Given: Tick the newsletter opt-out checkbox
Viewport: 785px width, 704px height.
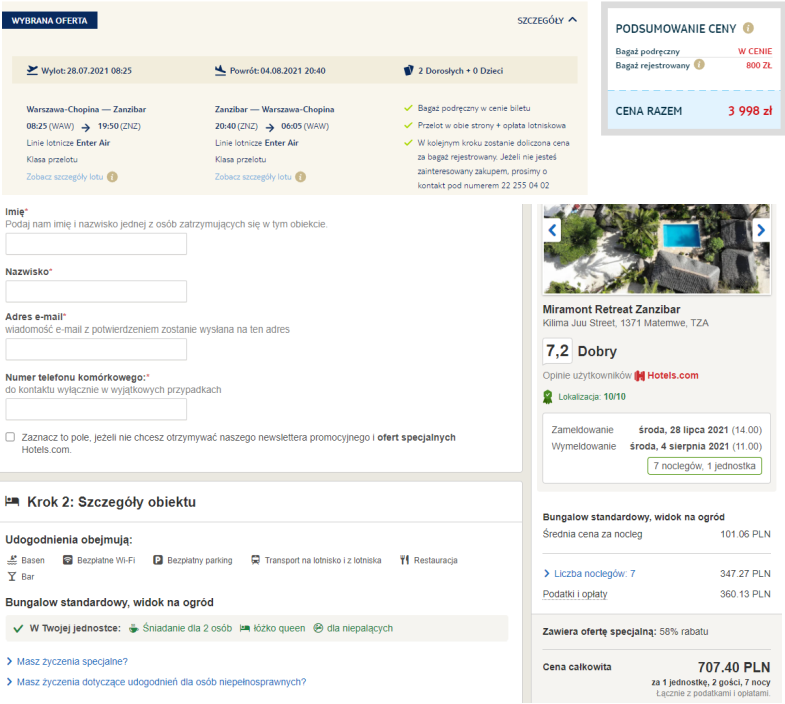Looking at the screenshot, I should click(10, 437).
